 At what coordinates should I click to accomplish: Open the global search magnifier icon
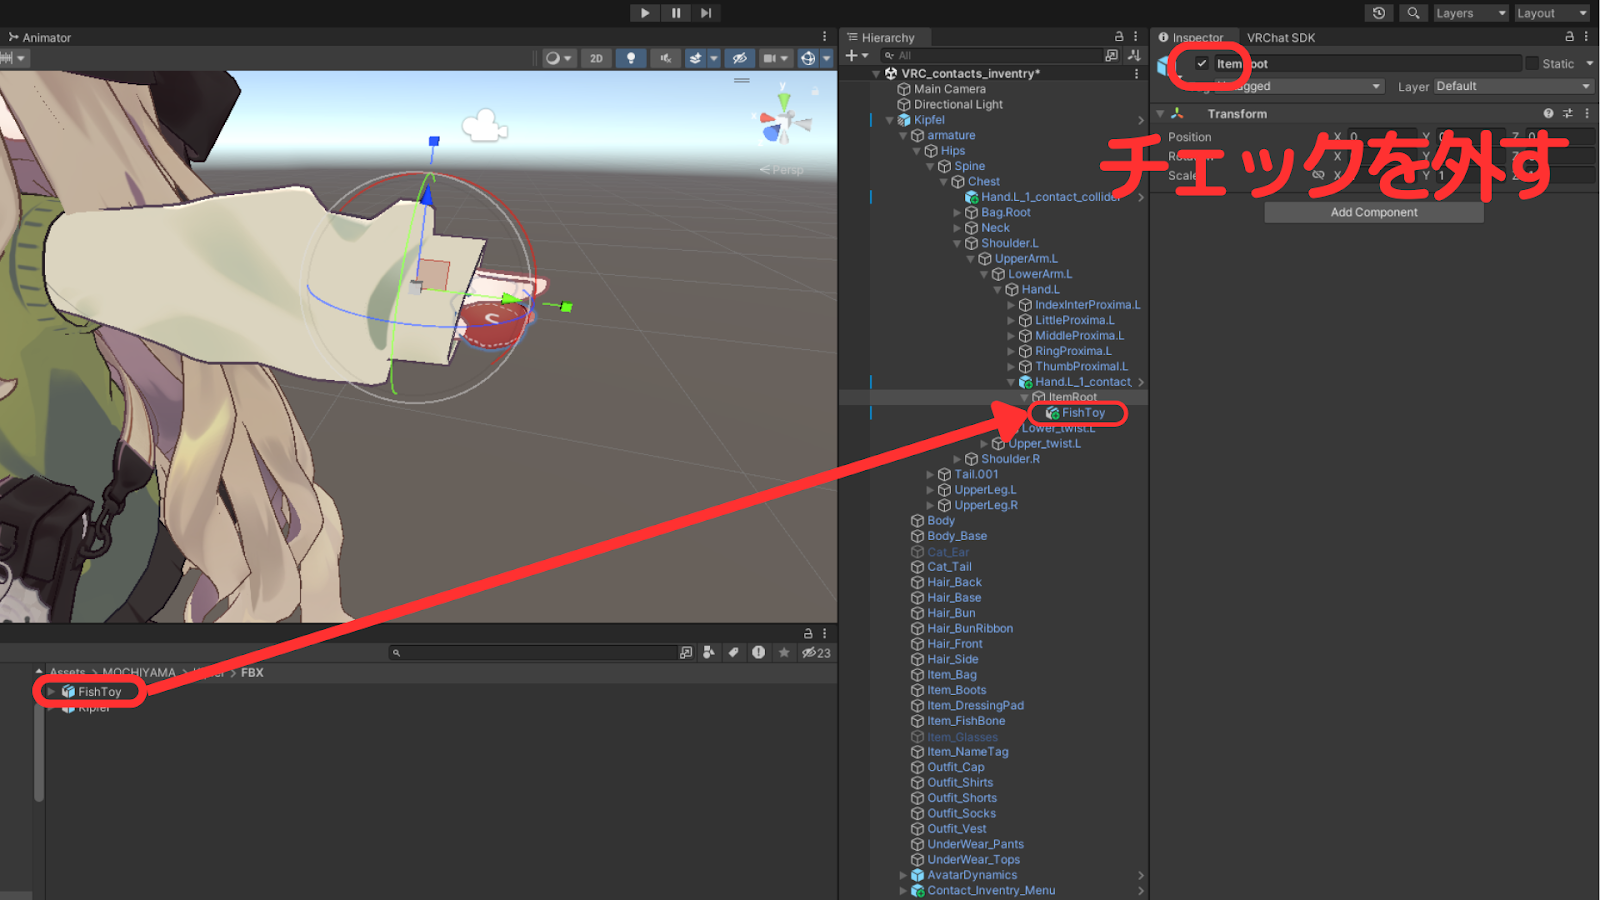pyautogui.click(x=1413, y=13)
